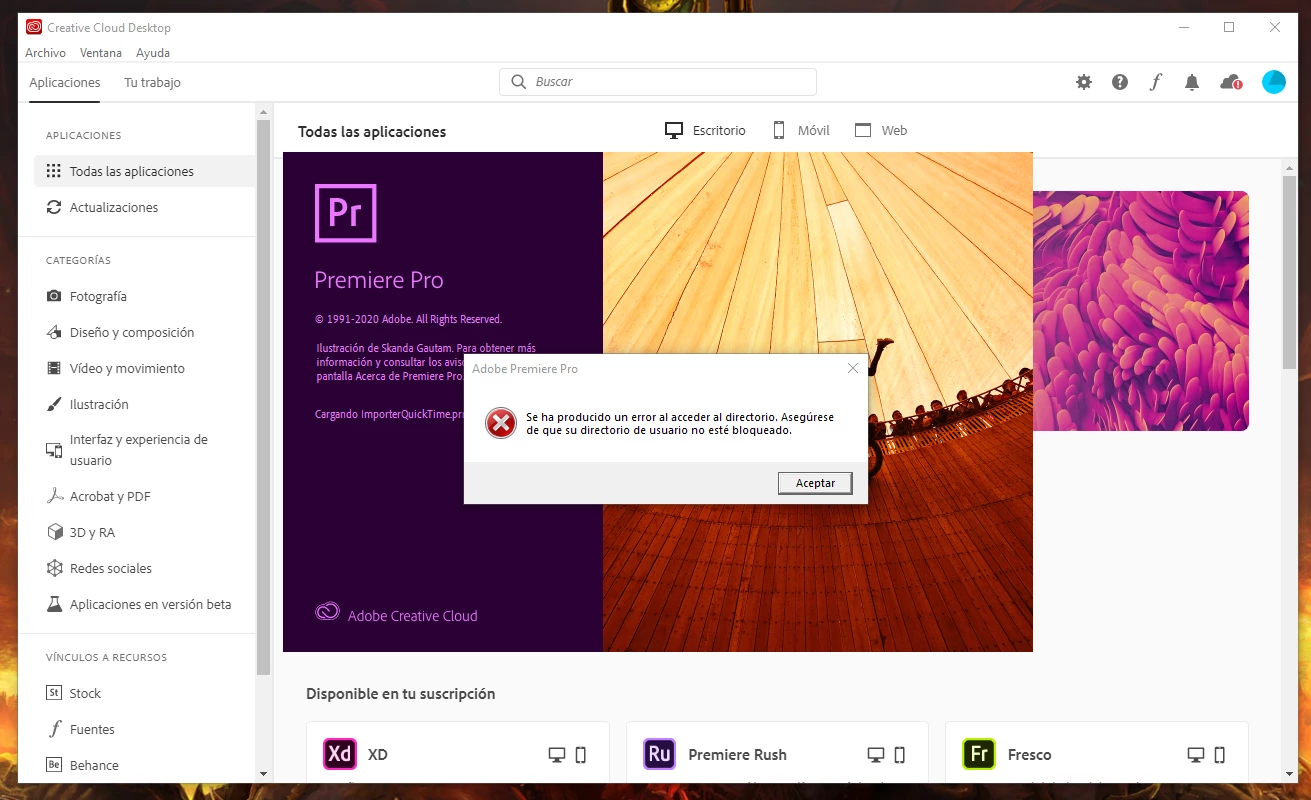
Task: Click the desktop icon on Fresco card
Action: (1195, 755)
